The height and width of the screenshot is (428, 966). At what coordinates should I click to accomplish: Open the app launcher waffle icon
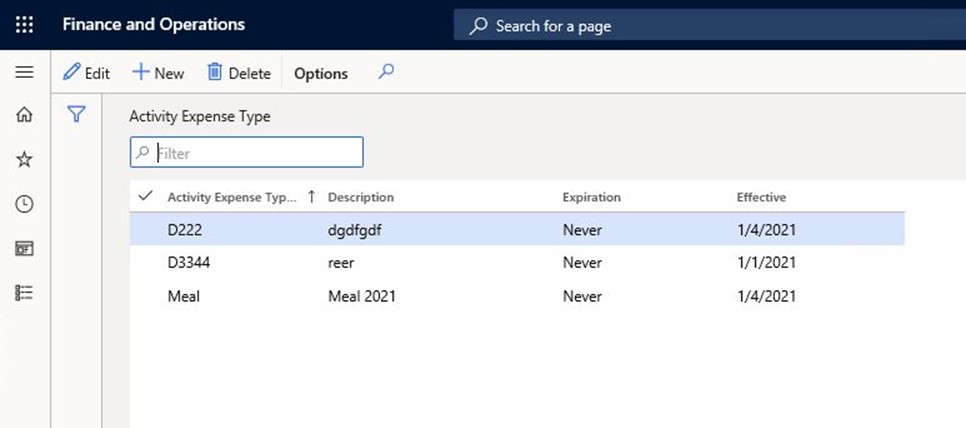point(24,25)
